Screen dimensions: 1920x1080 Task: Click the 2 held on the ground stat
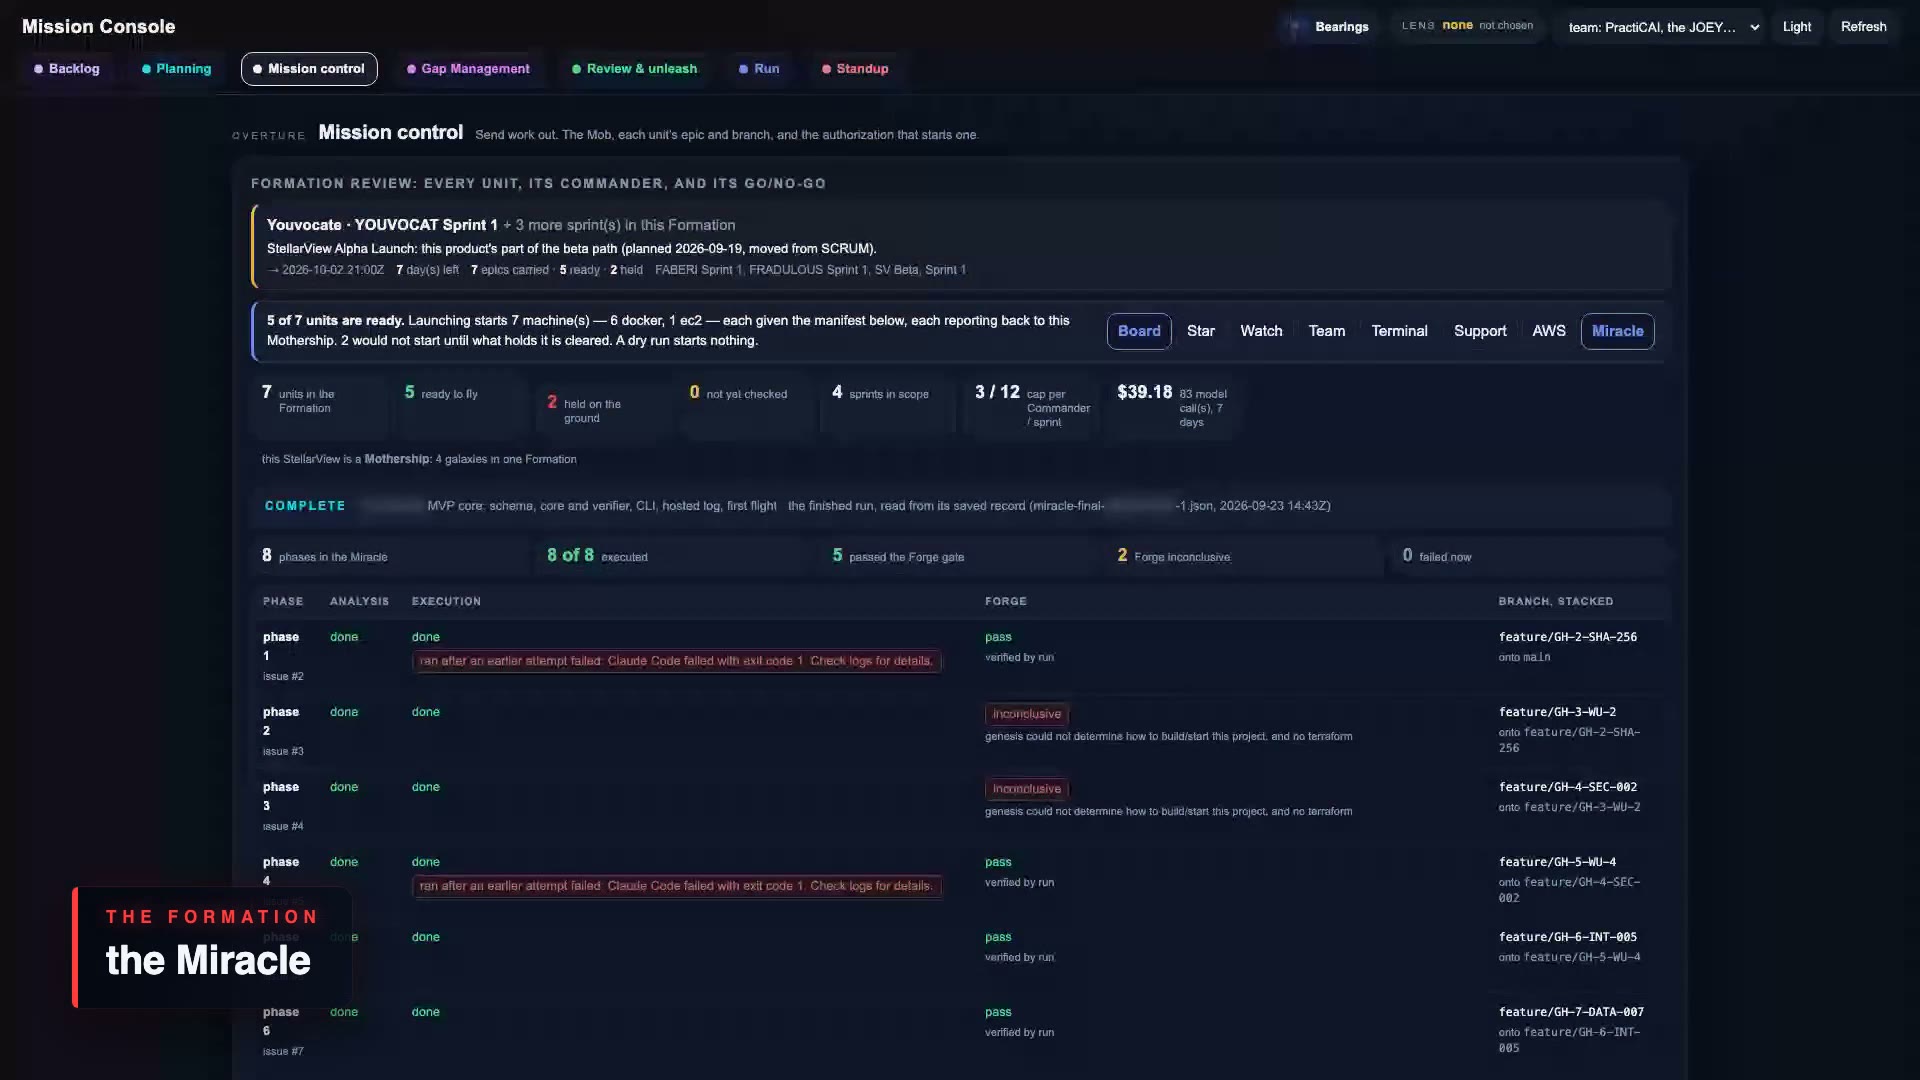(603, 410)
